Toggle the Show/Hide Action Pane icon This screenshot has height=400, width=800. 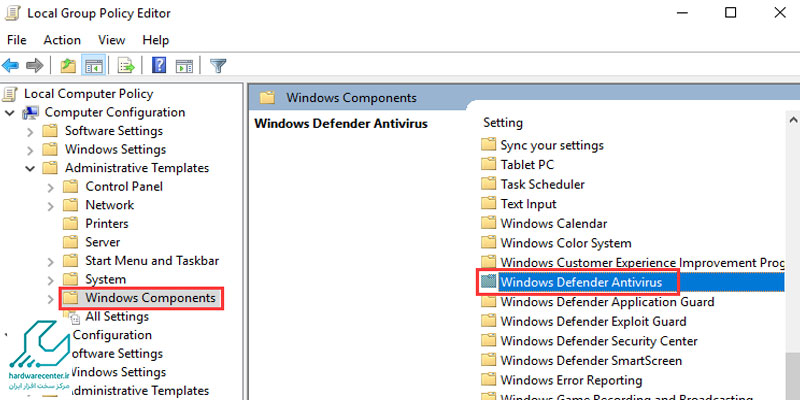(x=184, y=66)
